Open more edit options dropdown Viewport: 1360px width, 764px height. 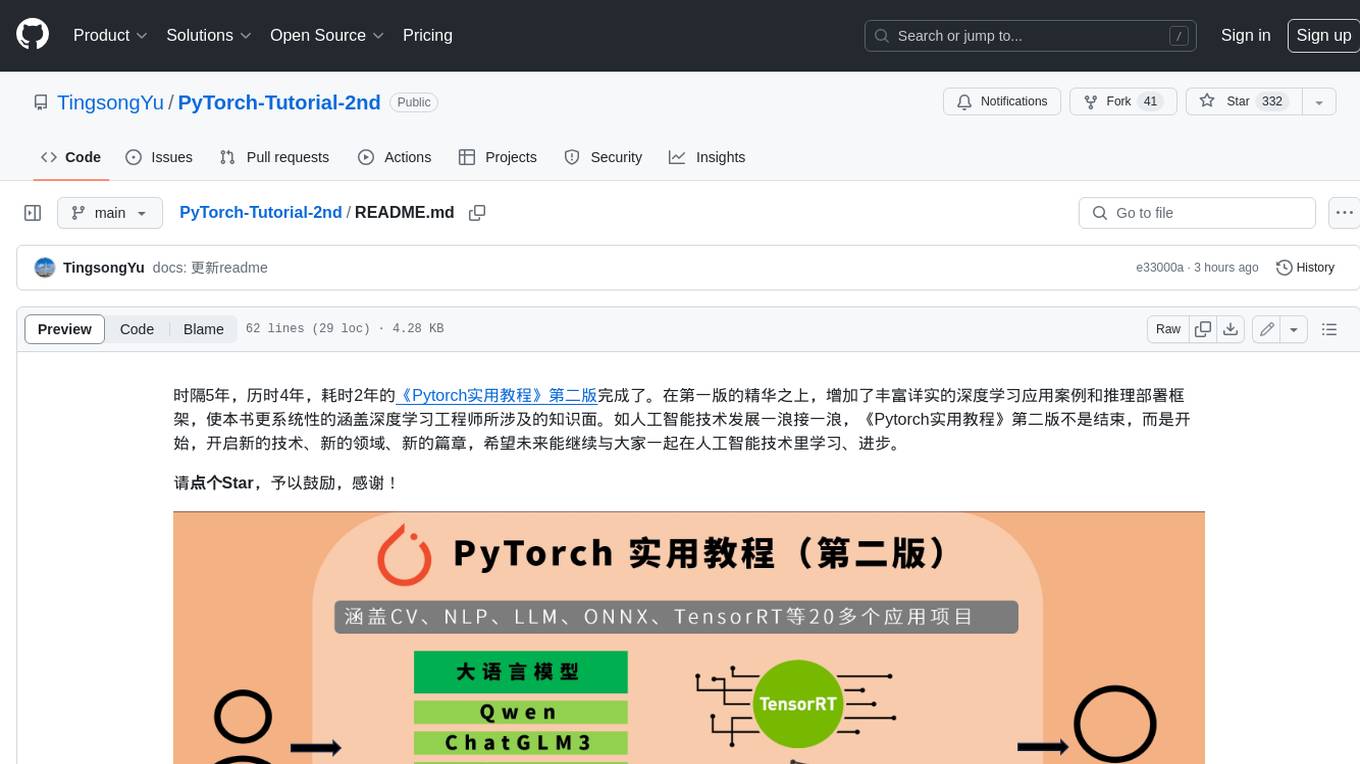(x=1295, y=329)
